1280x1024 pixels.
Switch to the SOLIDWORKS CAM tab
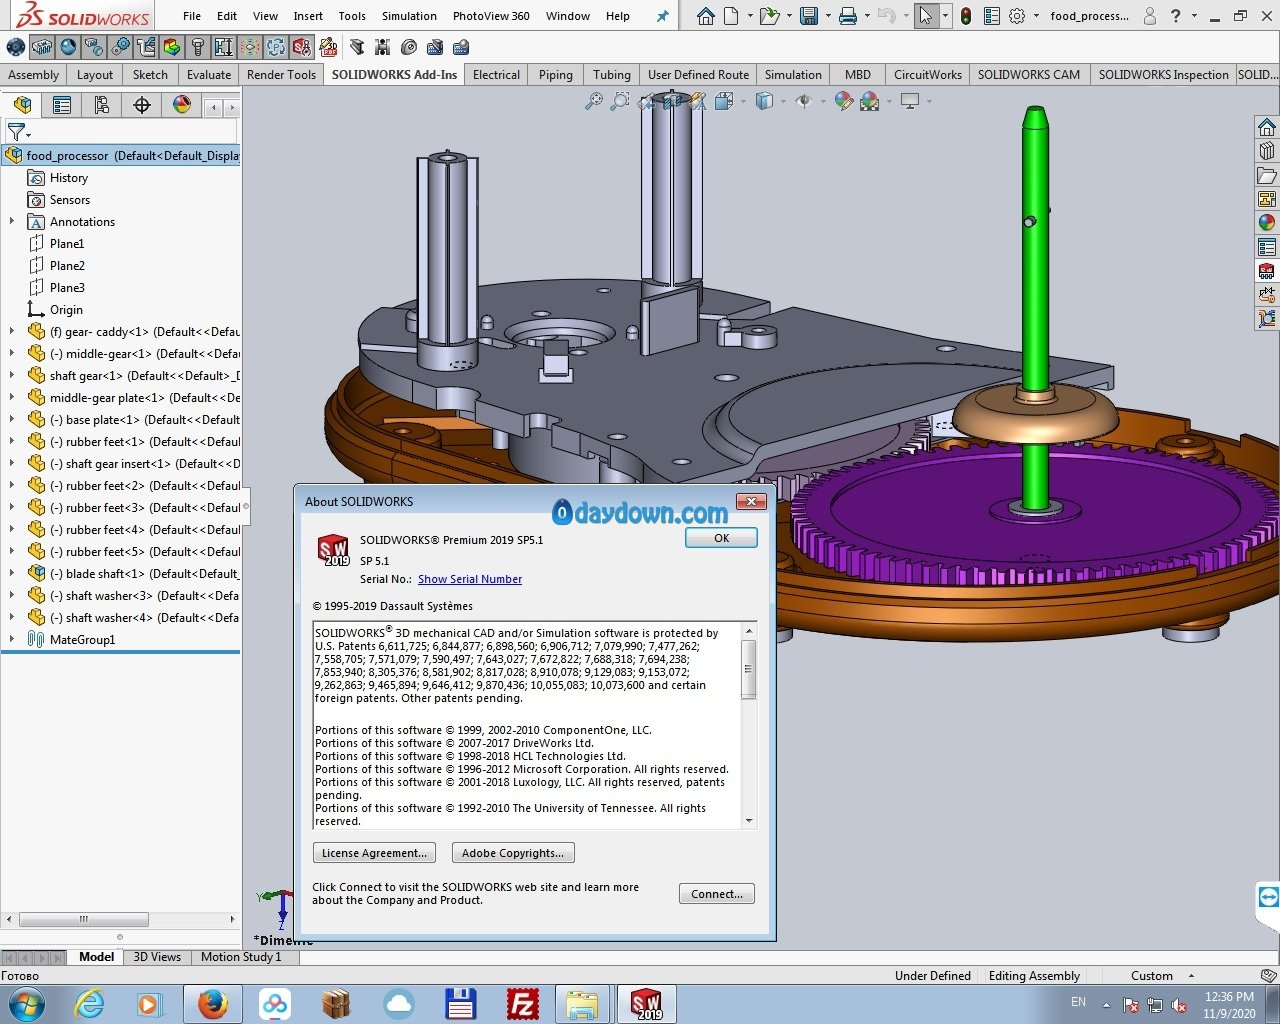point(1029,75)
